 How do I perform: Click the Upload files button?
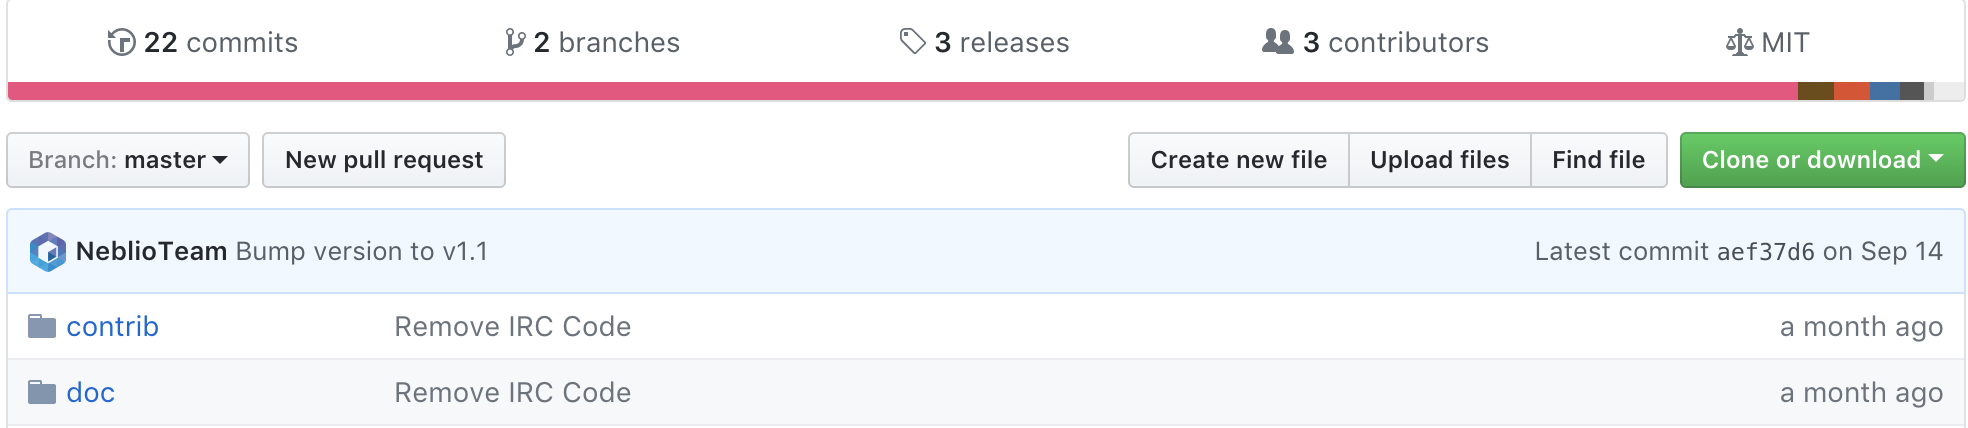click(x=1440, y=160)
